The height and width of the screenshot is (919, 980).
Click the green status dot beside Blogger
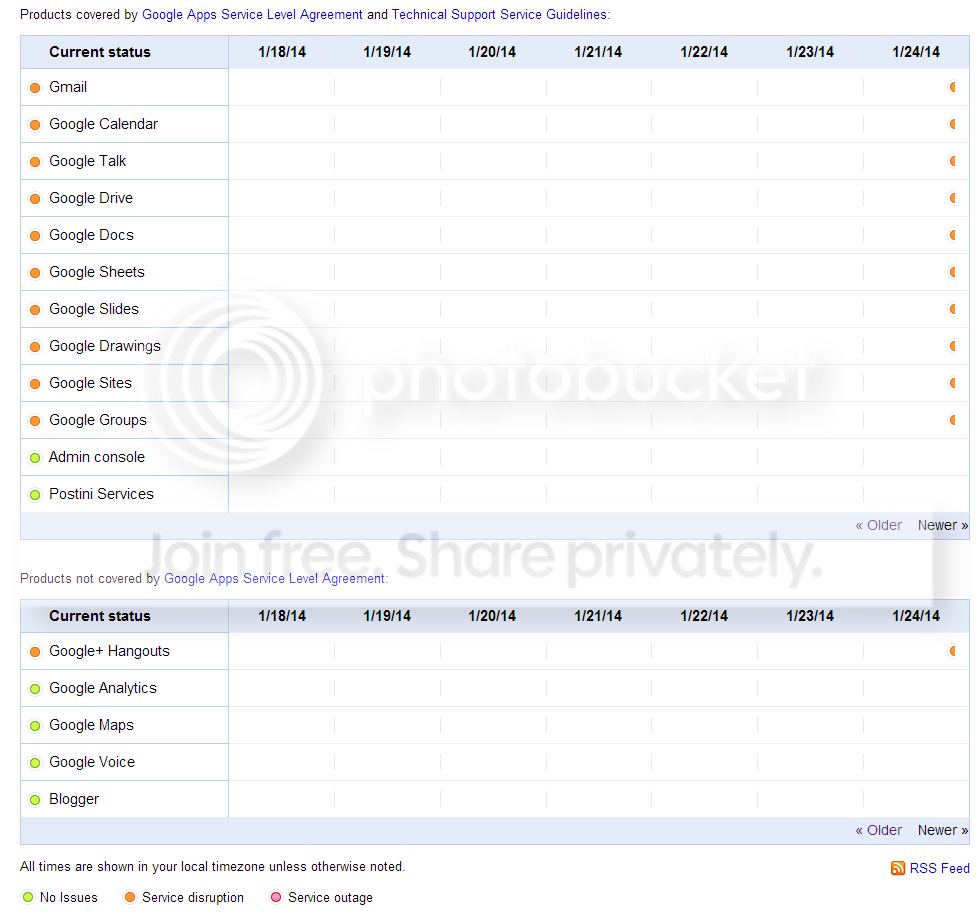tap(35, 799)
